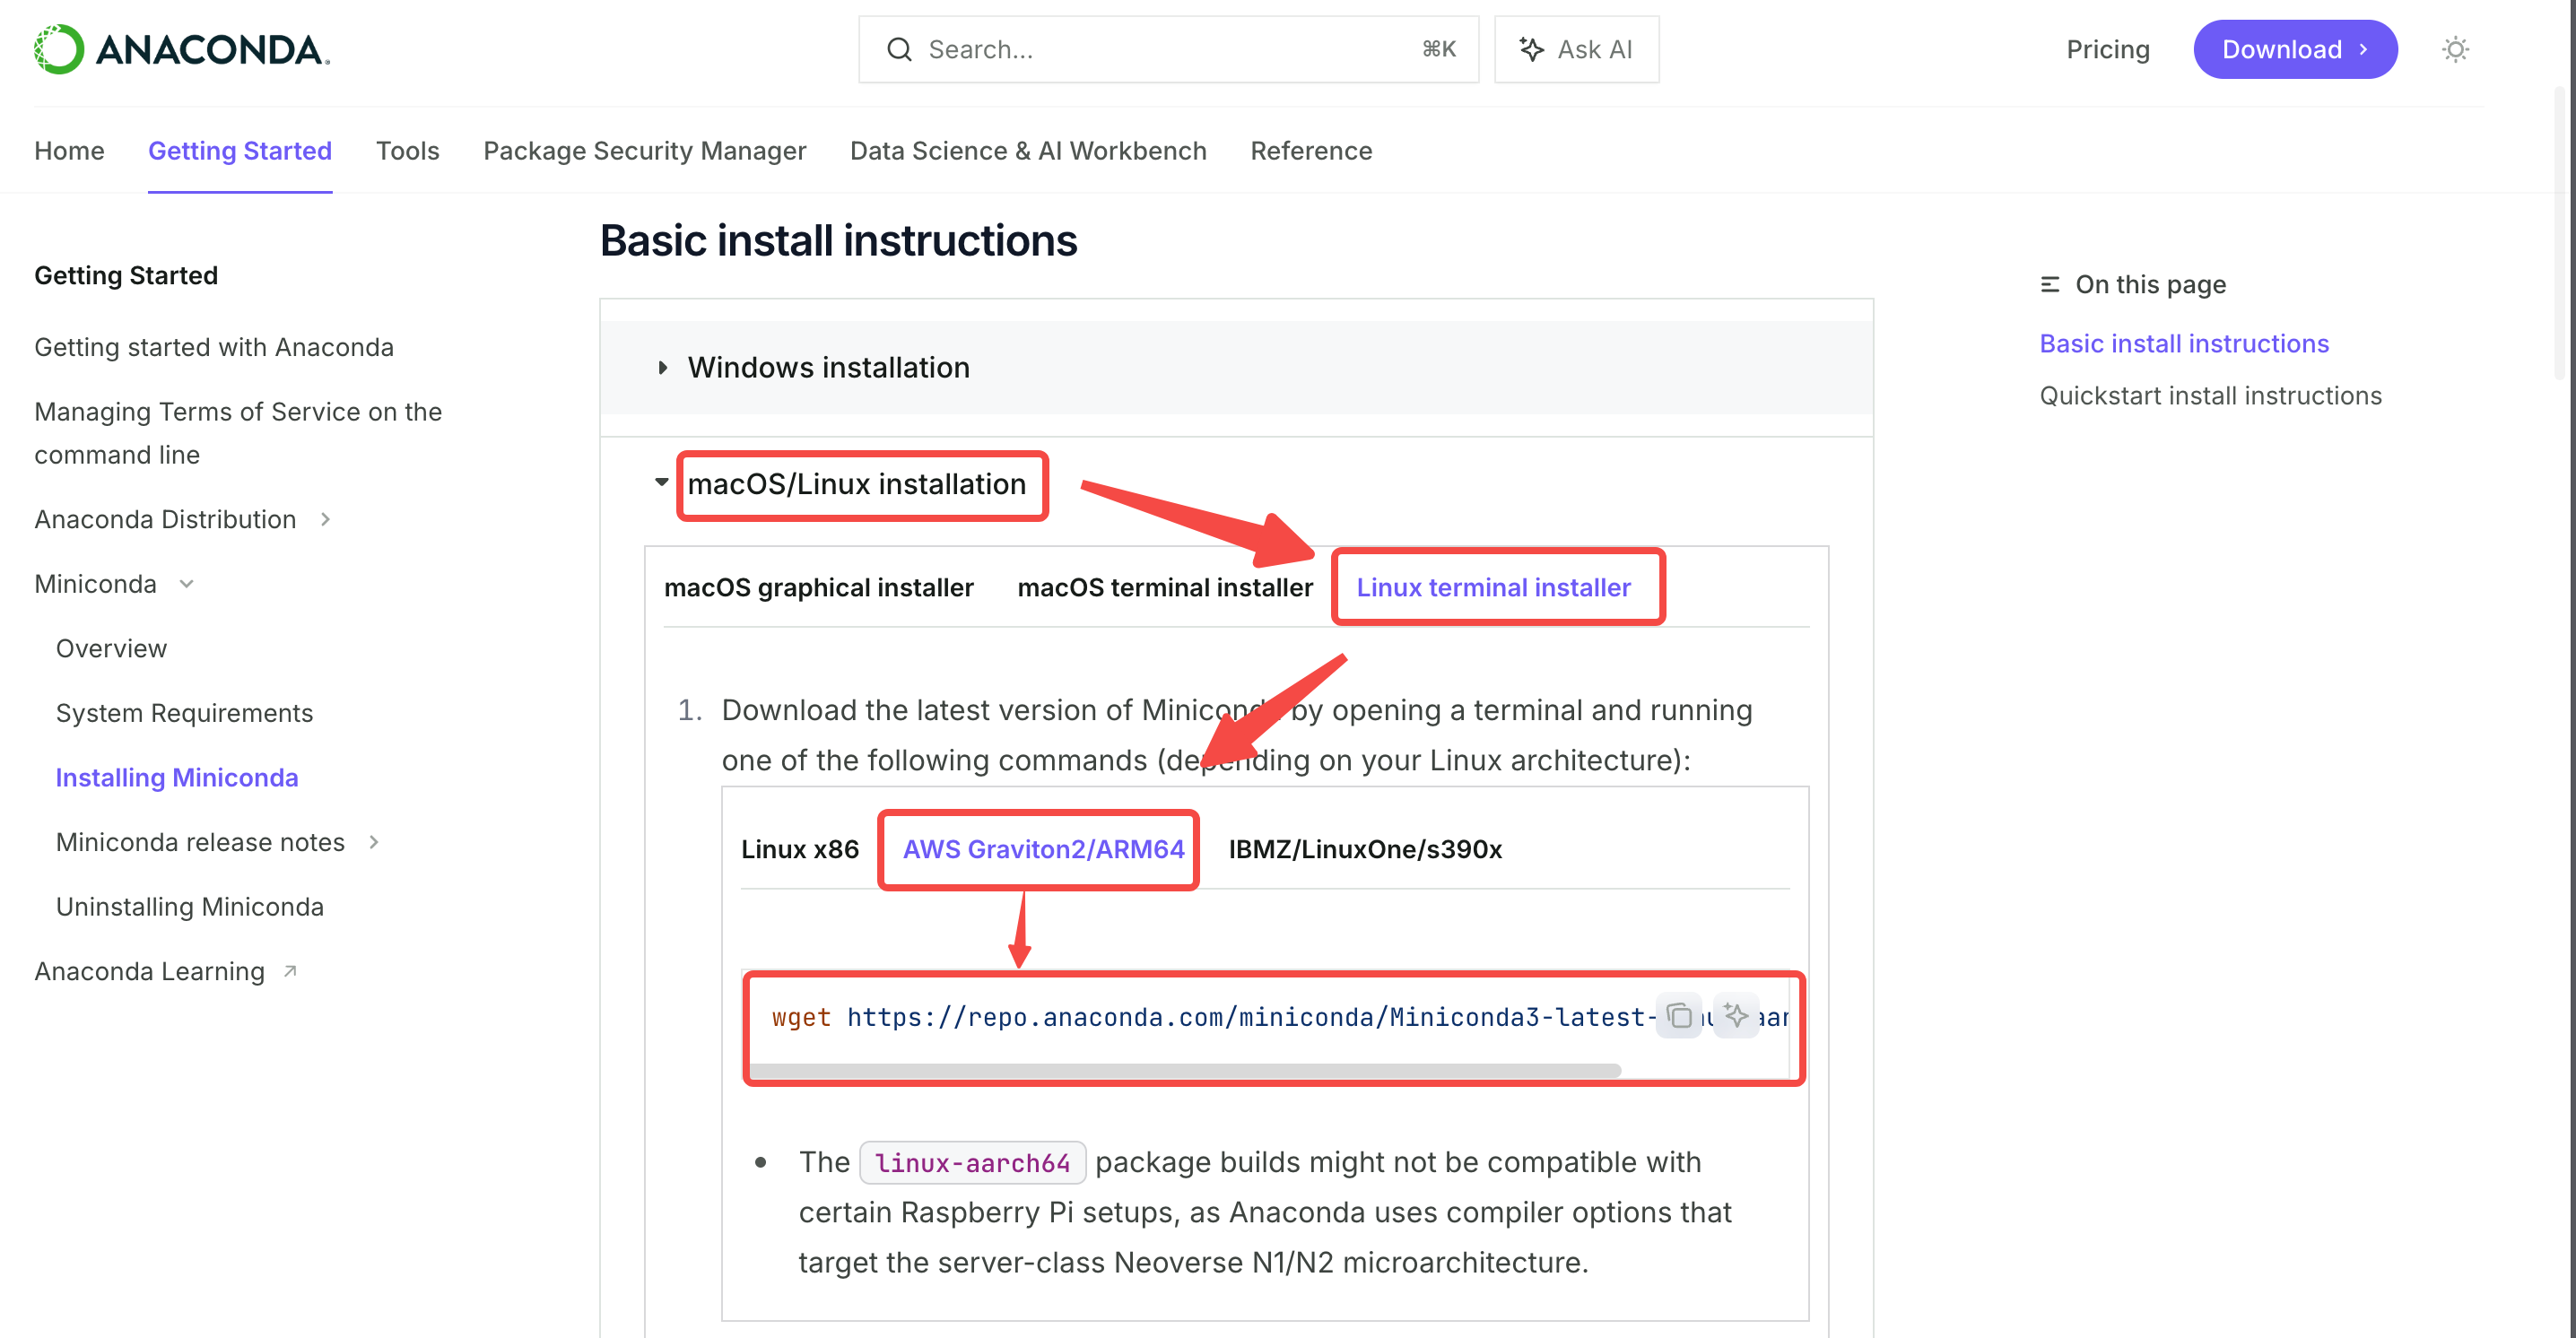This screenshot has height=1338, width=2576.
Task: Jump to Basic install instructions anchor
Action: pos(2184,343)
